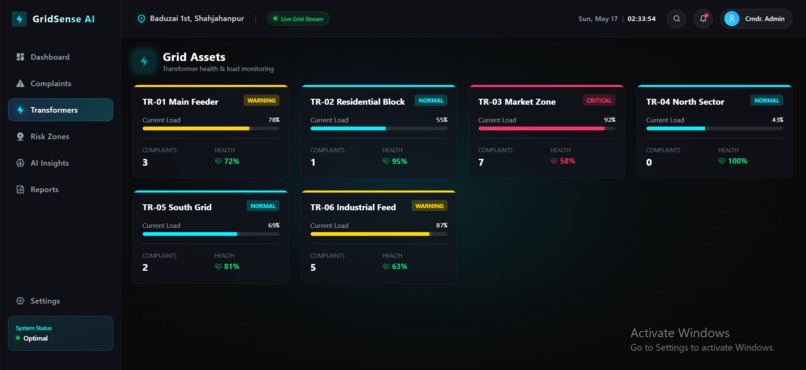This screenshot has height=370, width=806.
Task: Click the 100% health value on TR-04
Action: (738, 161)
